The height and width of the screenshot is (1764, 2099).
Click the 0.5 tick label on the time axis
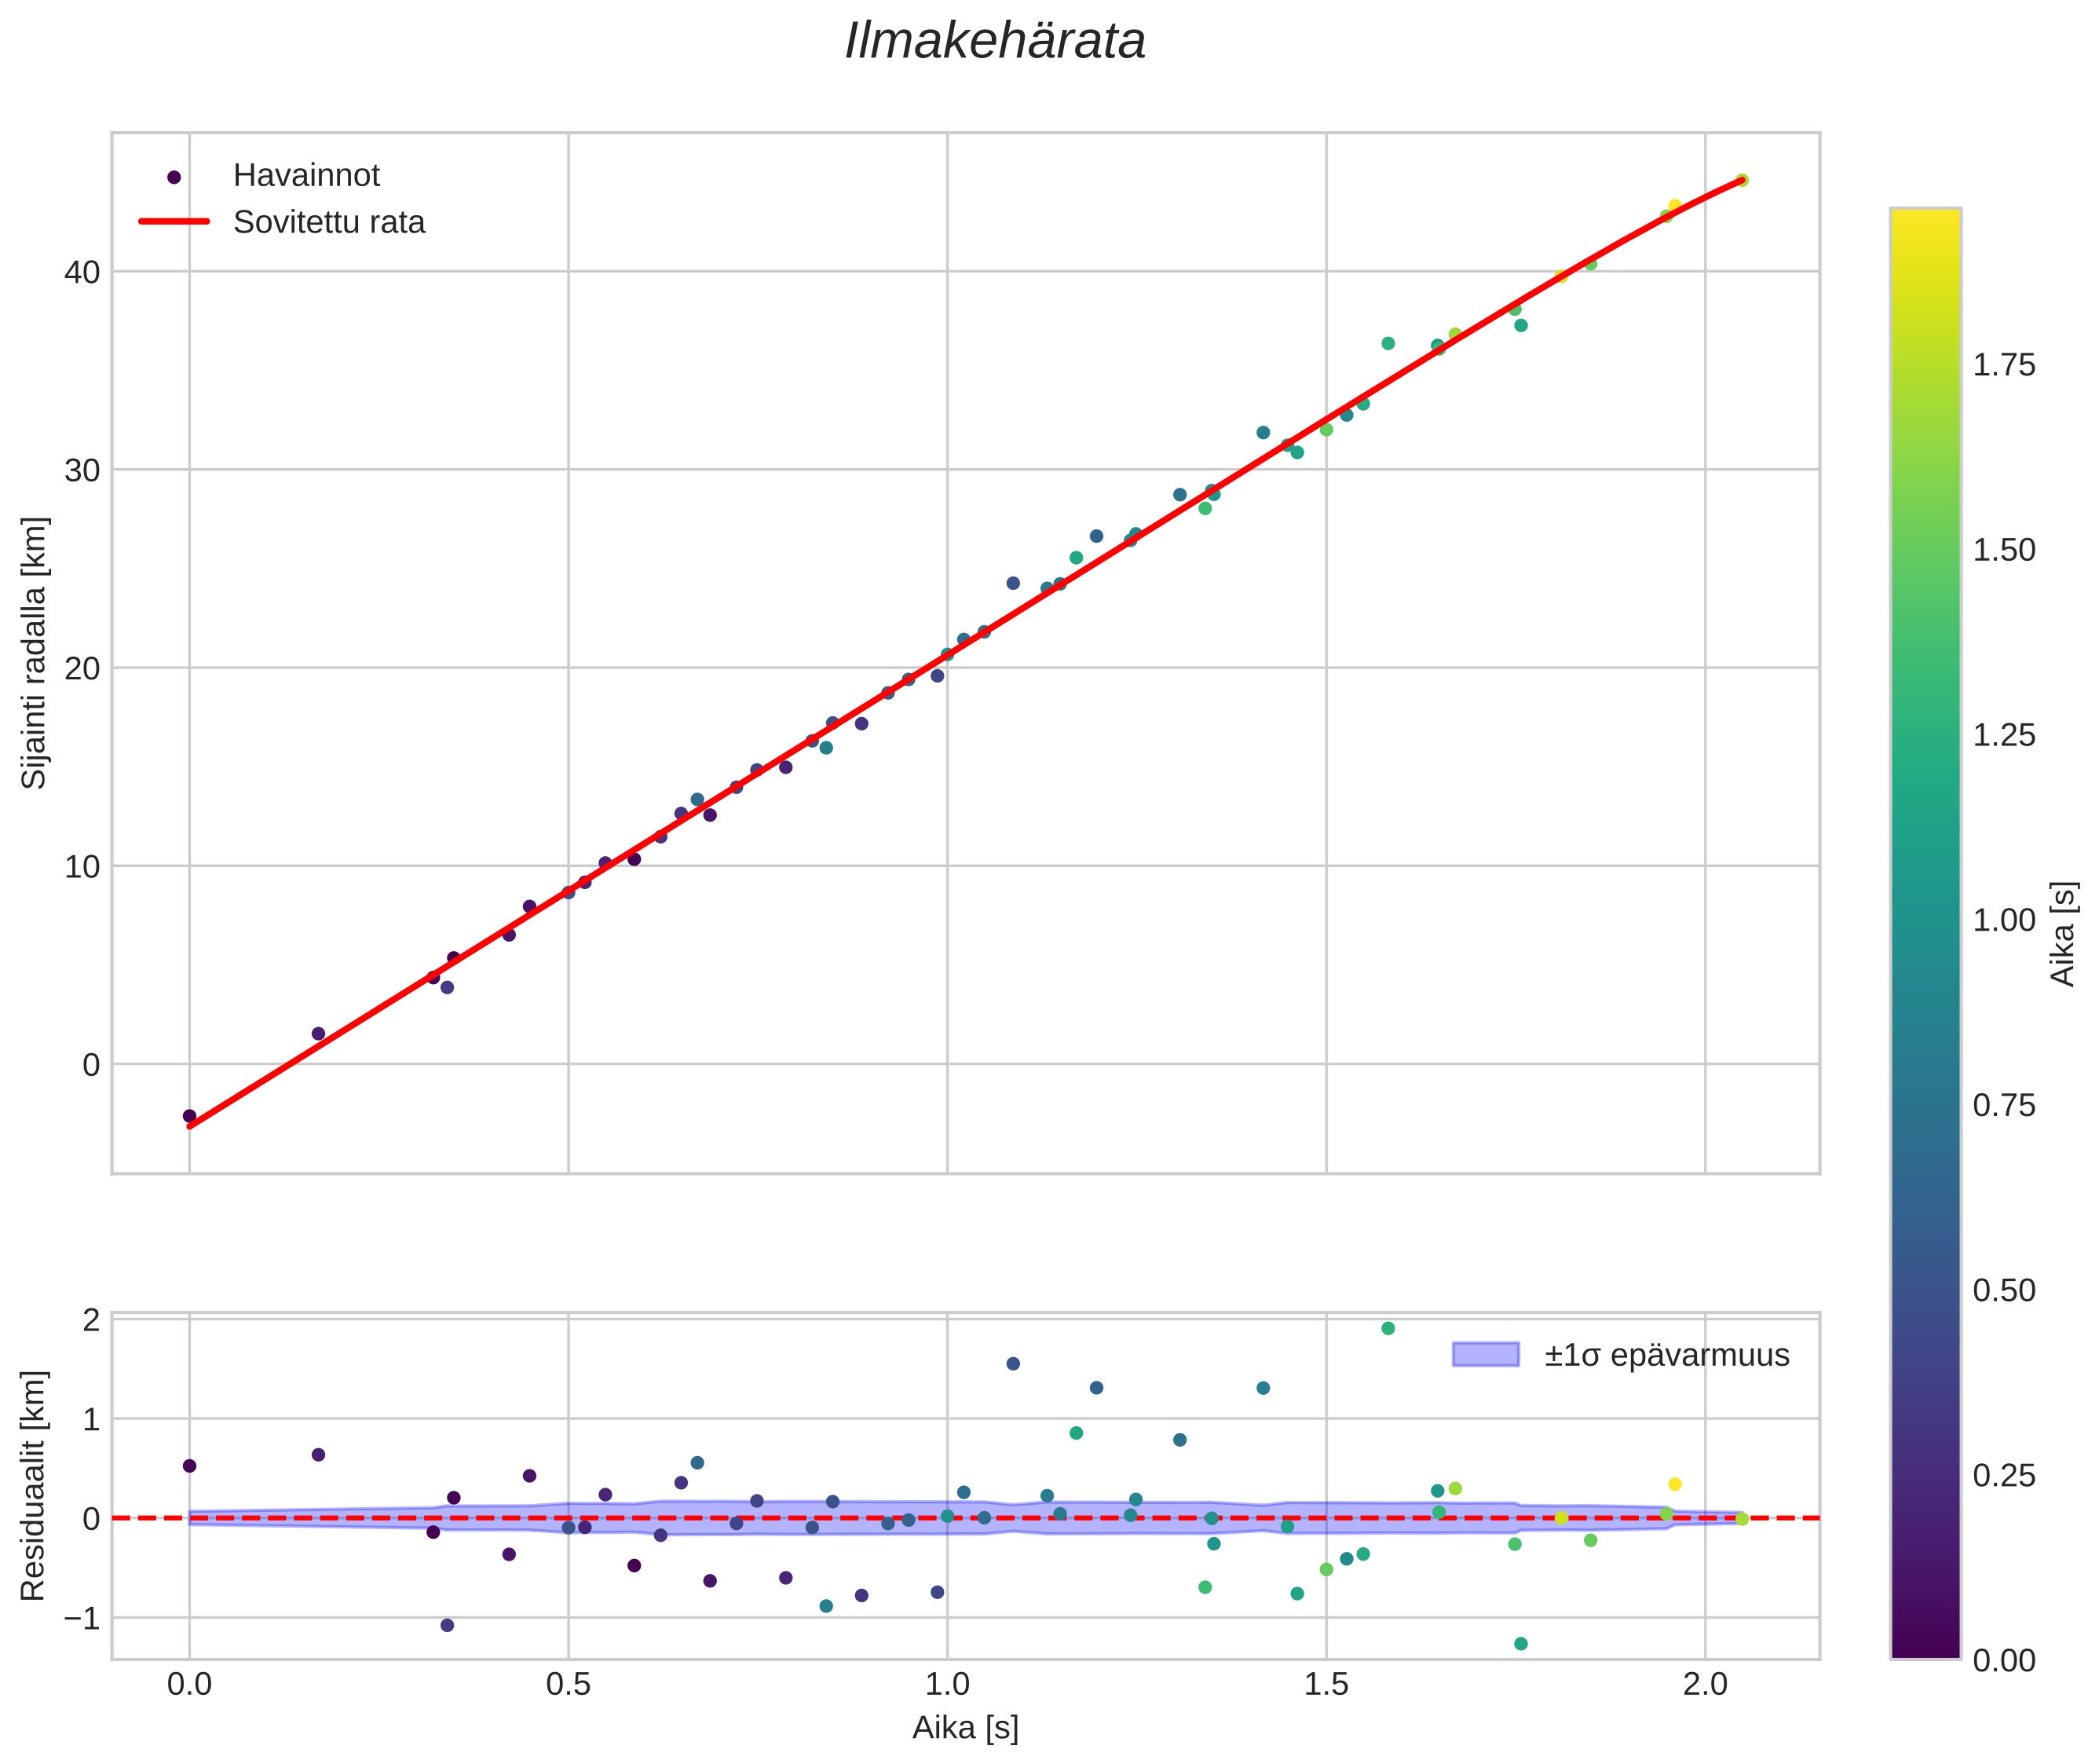568,1684
